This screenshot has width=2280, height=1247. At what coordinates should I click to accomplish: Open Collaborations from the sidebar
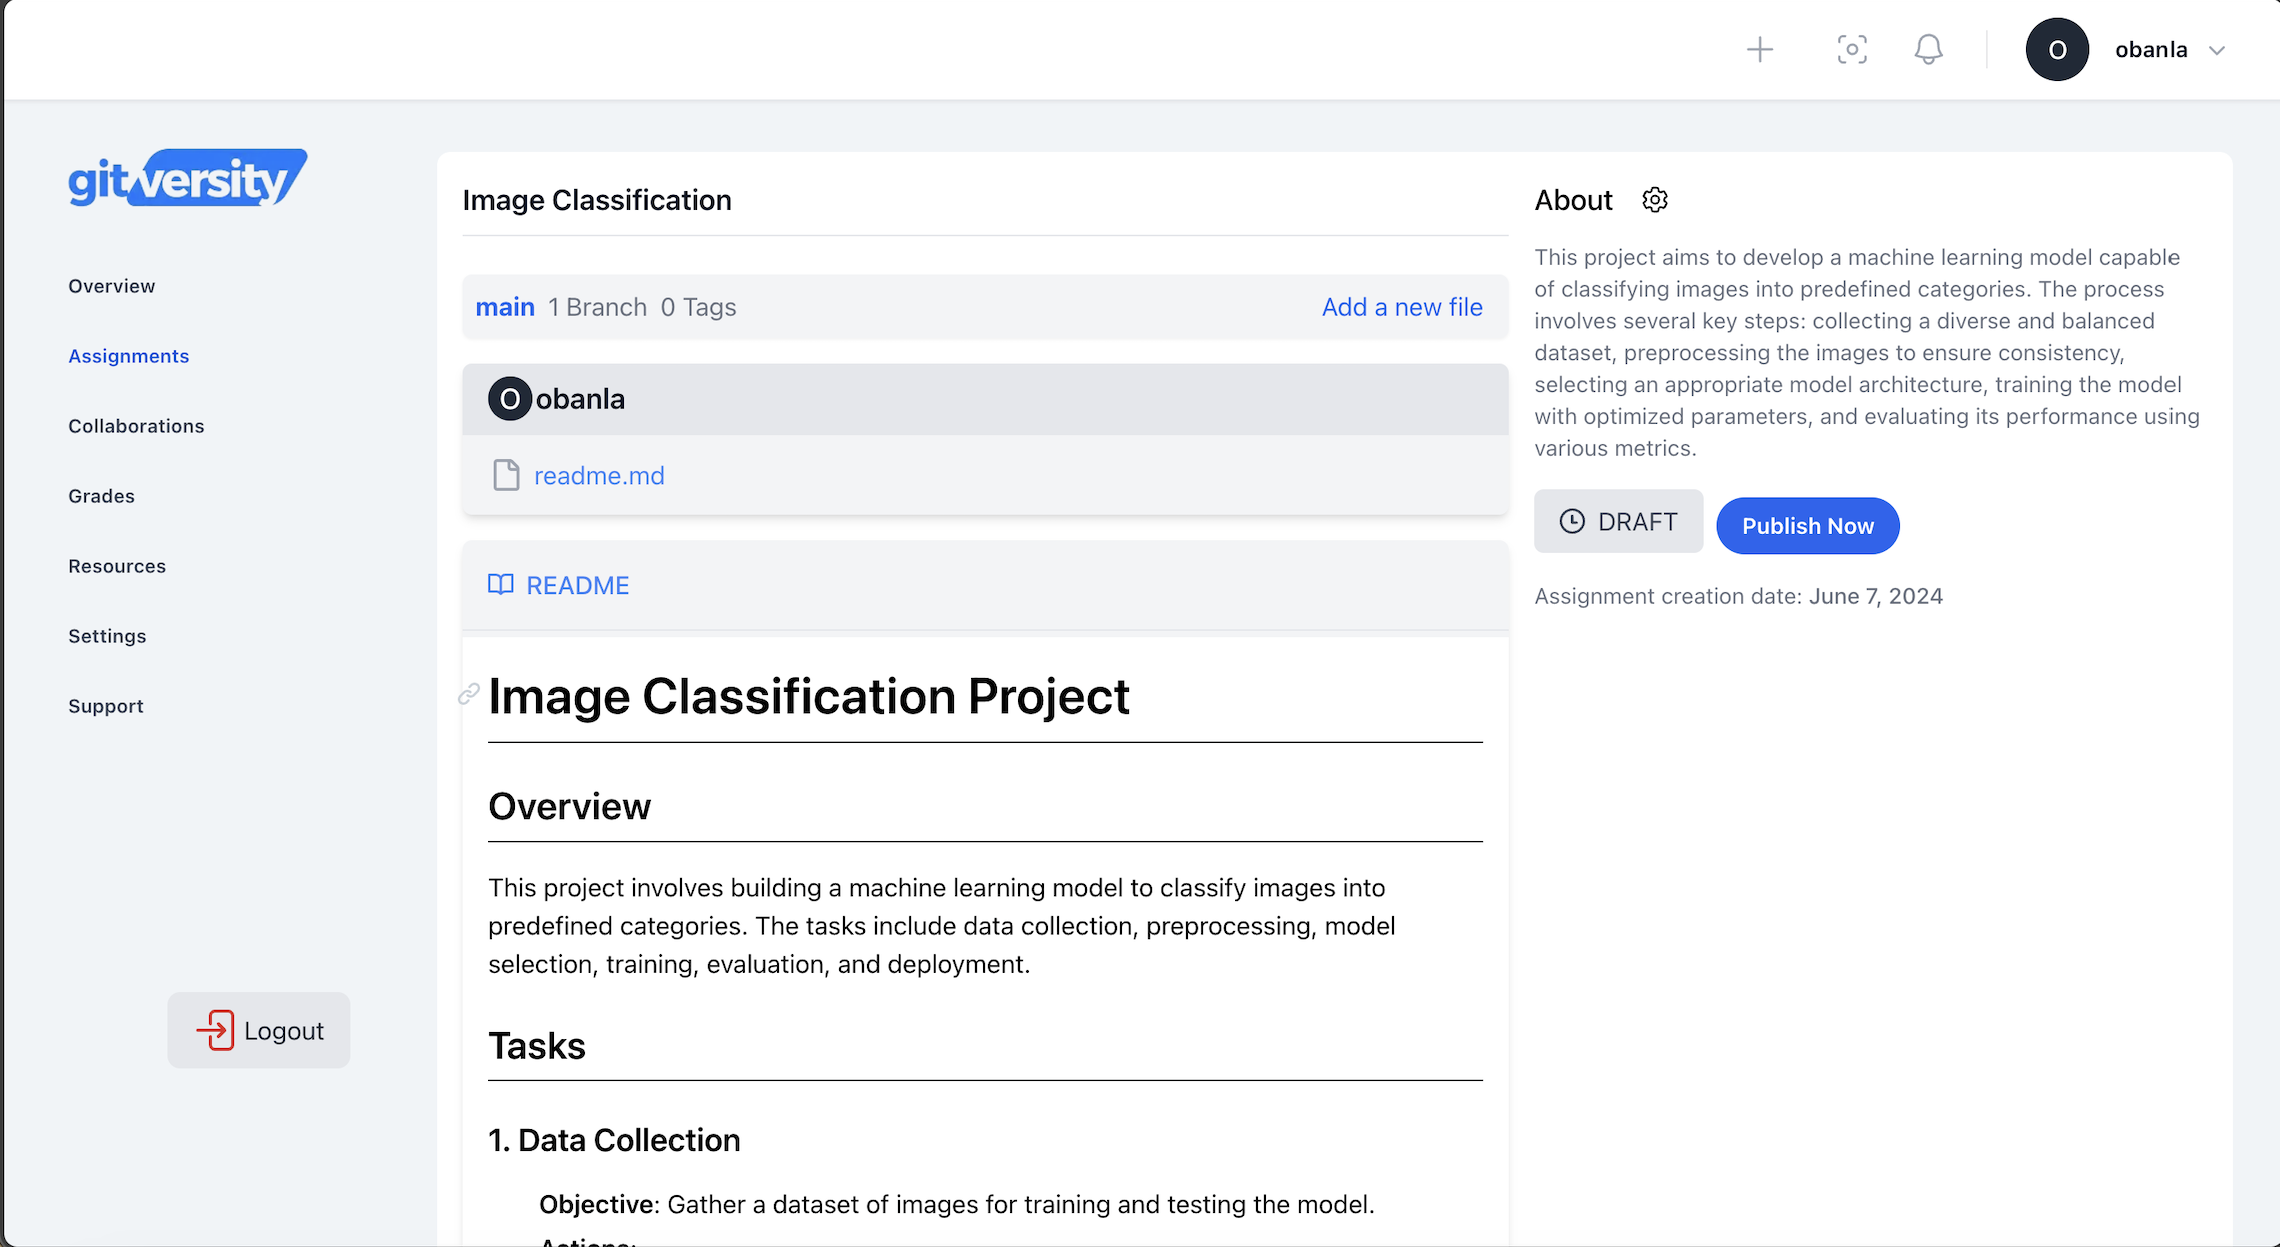coord(136,426)
